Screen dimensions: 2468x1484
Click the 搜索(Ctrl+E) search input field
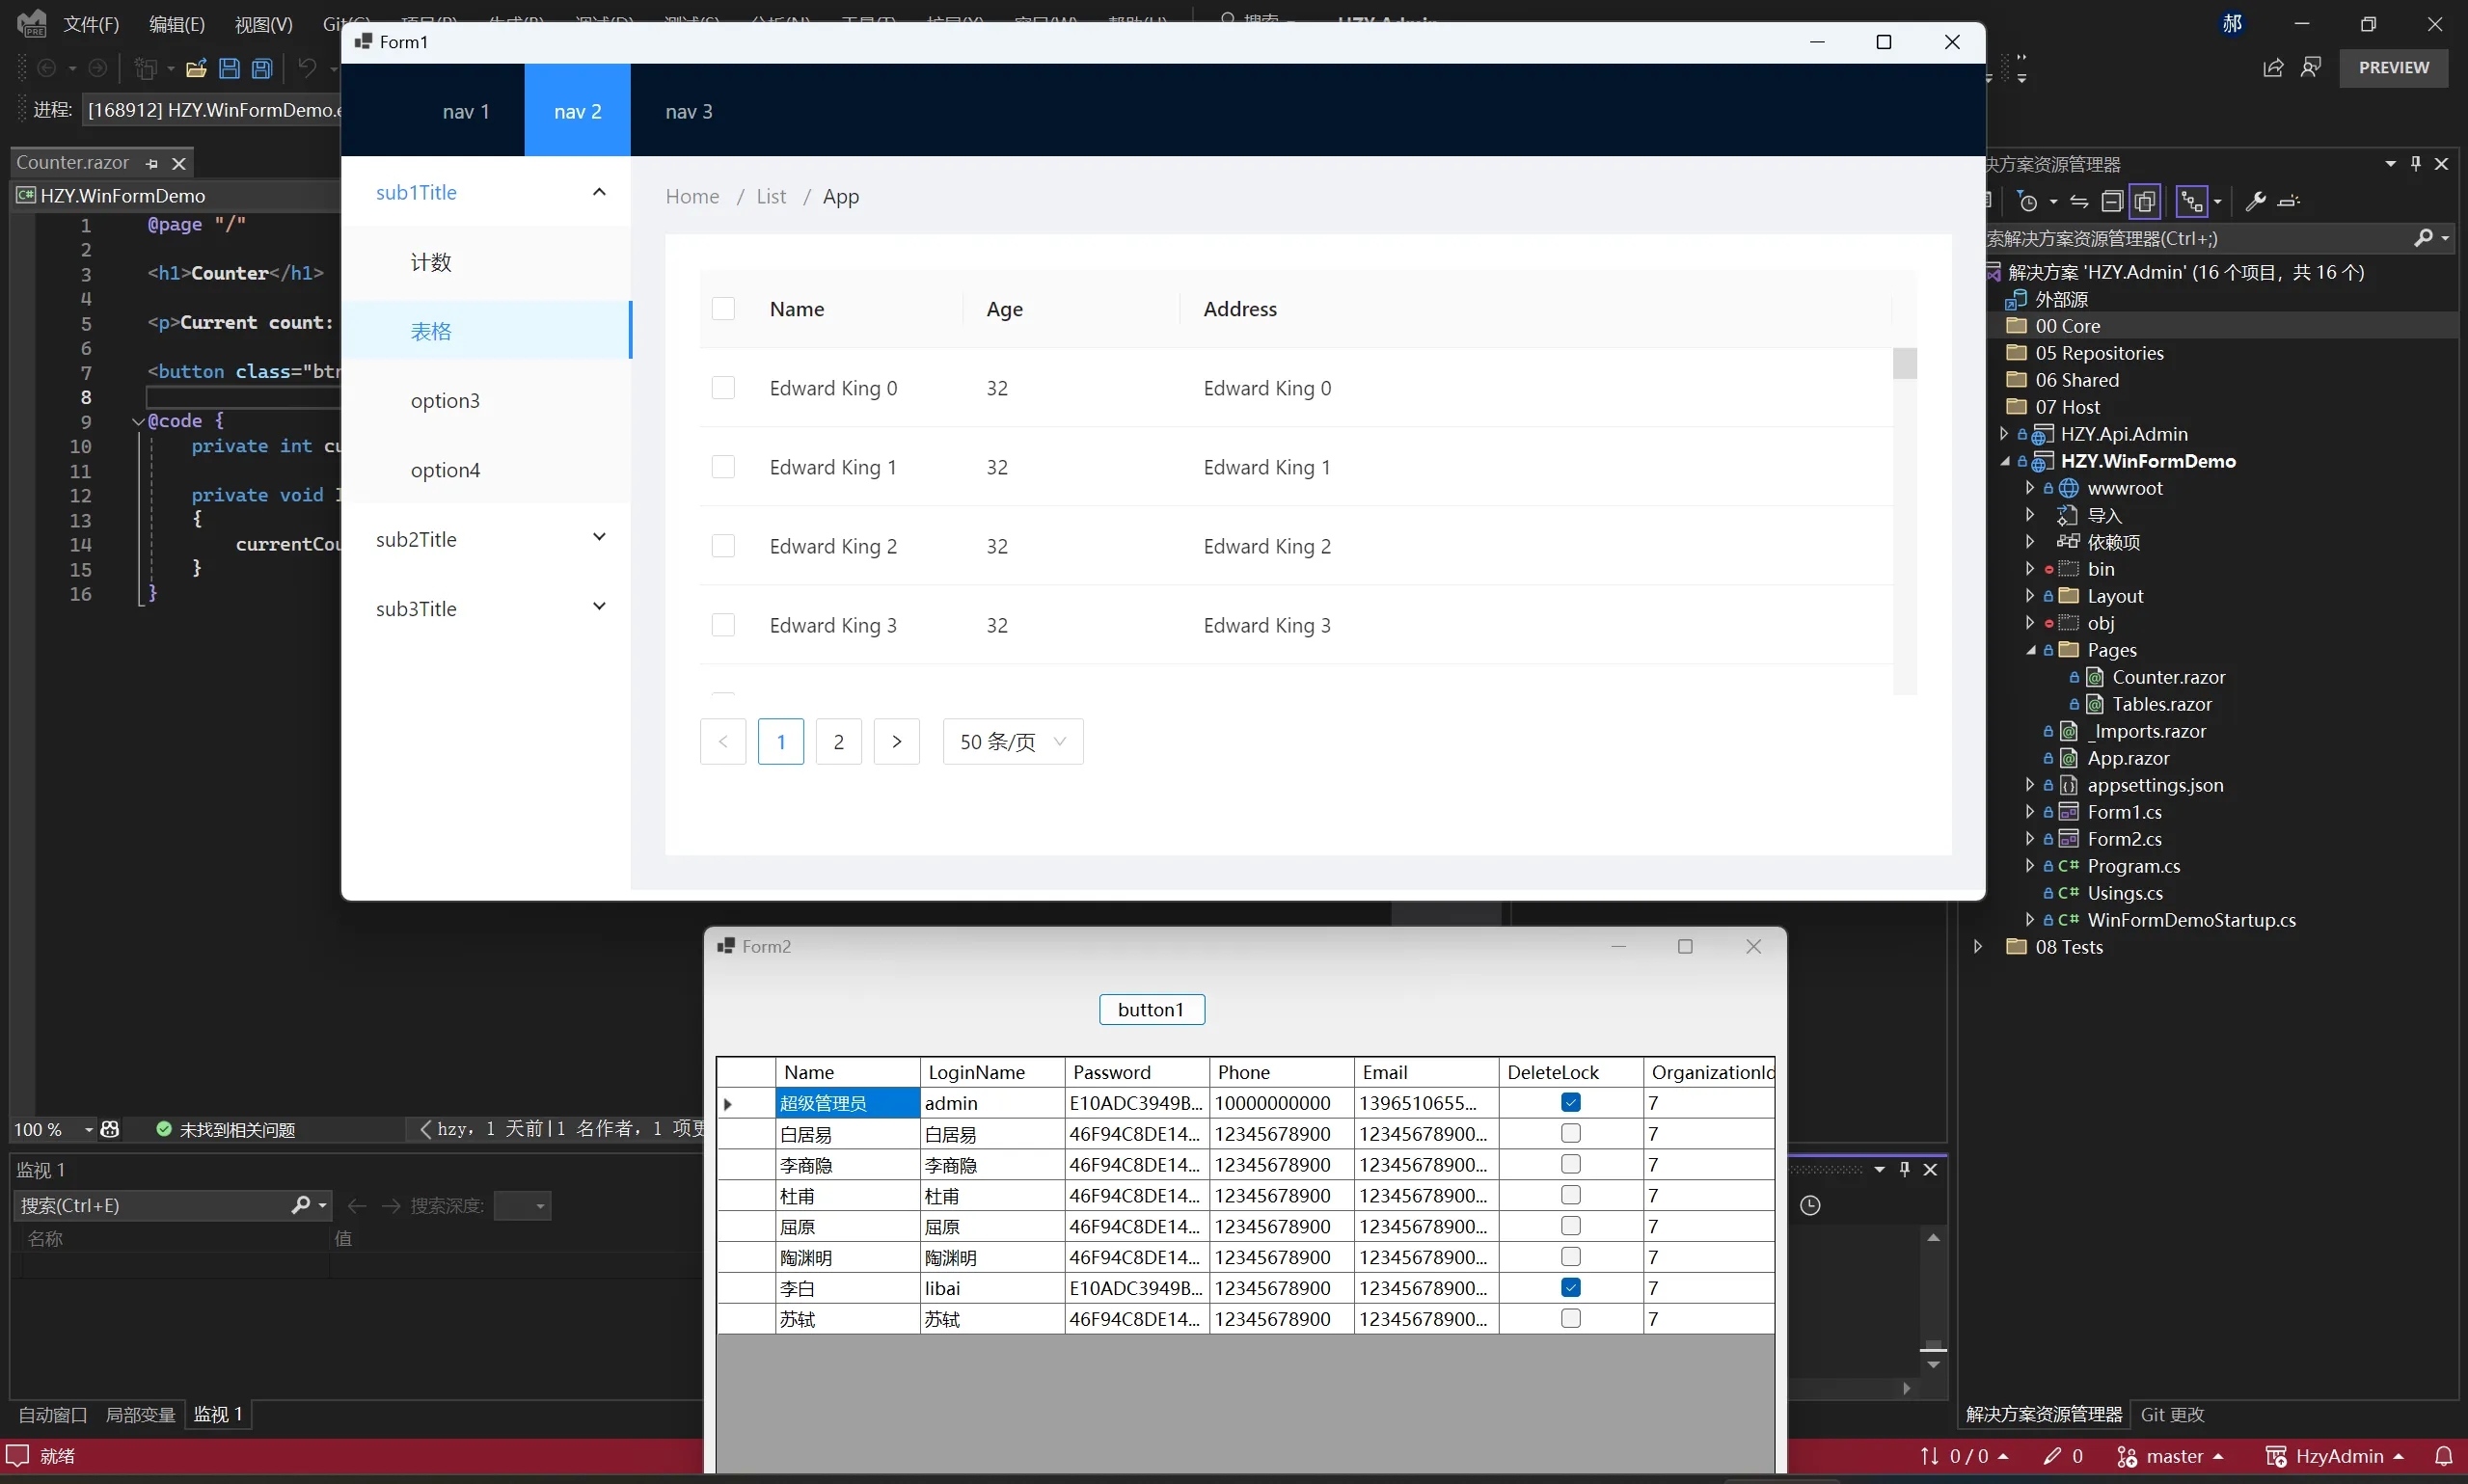tap(150, 1206)
